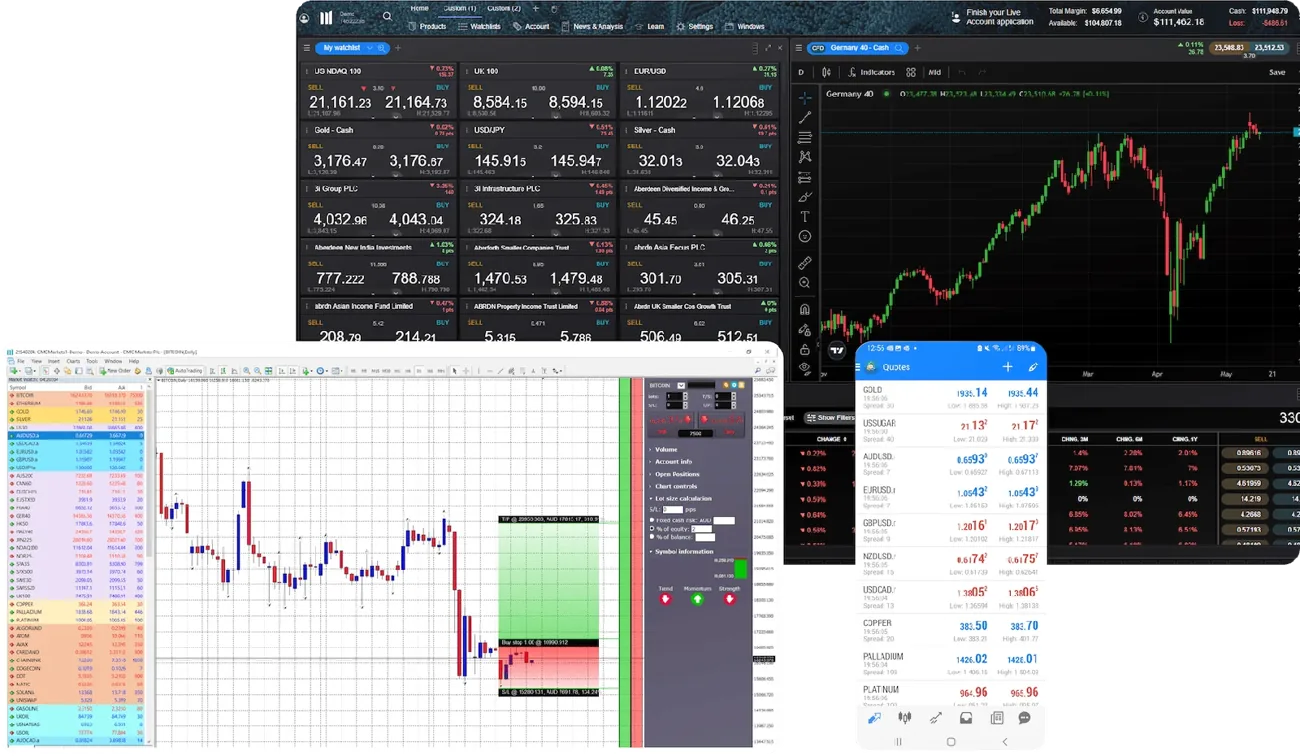
Task: Select the crosshair cursor tool in Germany 40 chart
Action: click(x=805, y=98)
